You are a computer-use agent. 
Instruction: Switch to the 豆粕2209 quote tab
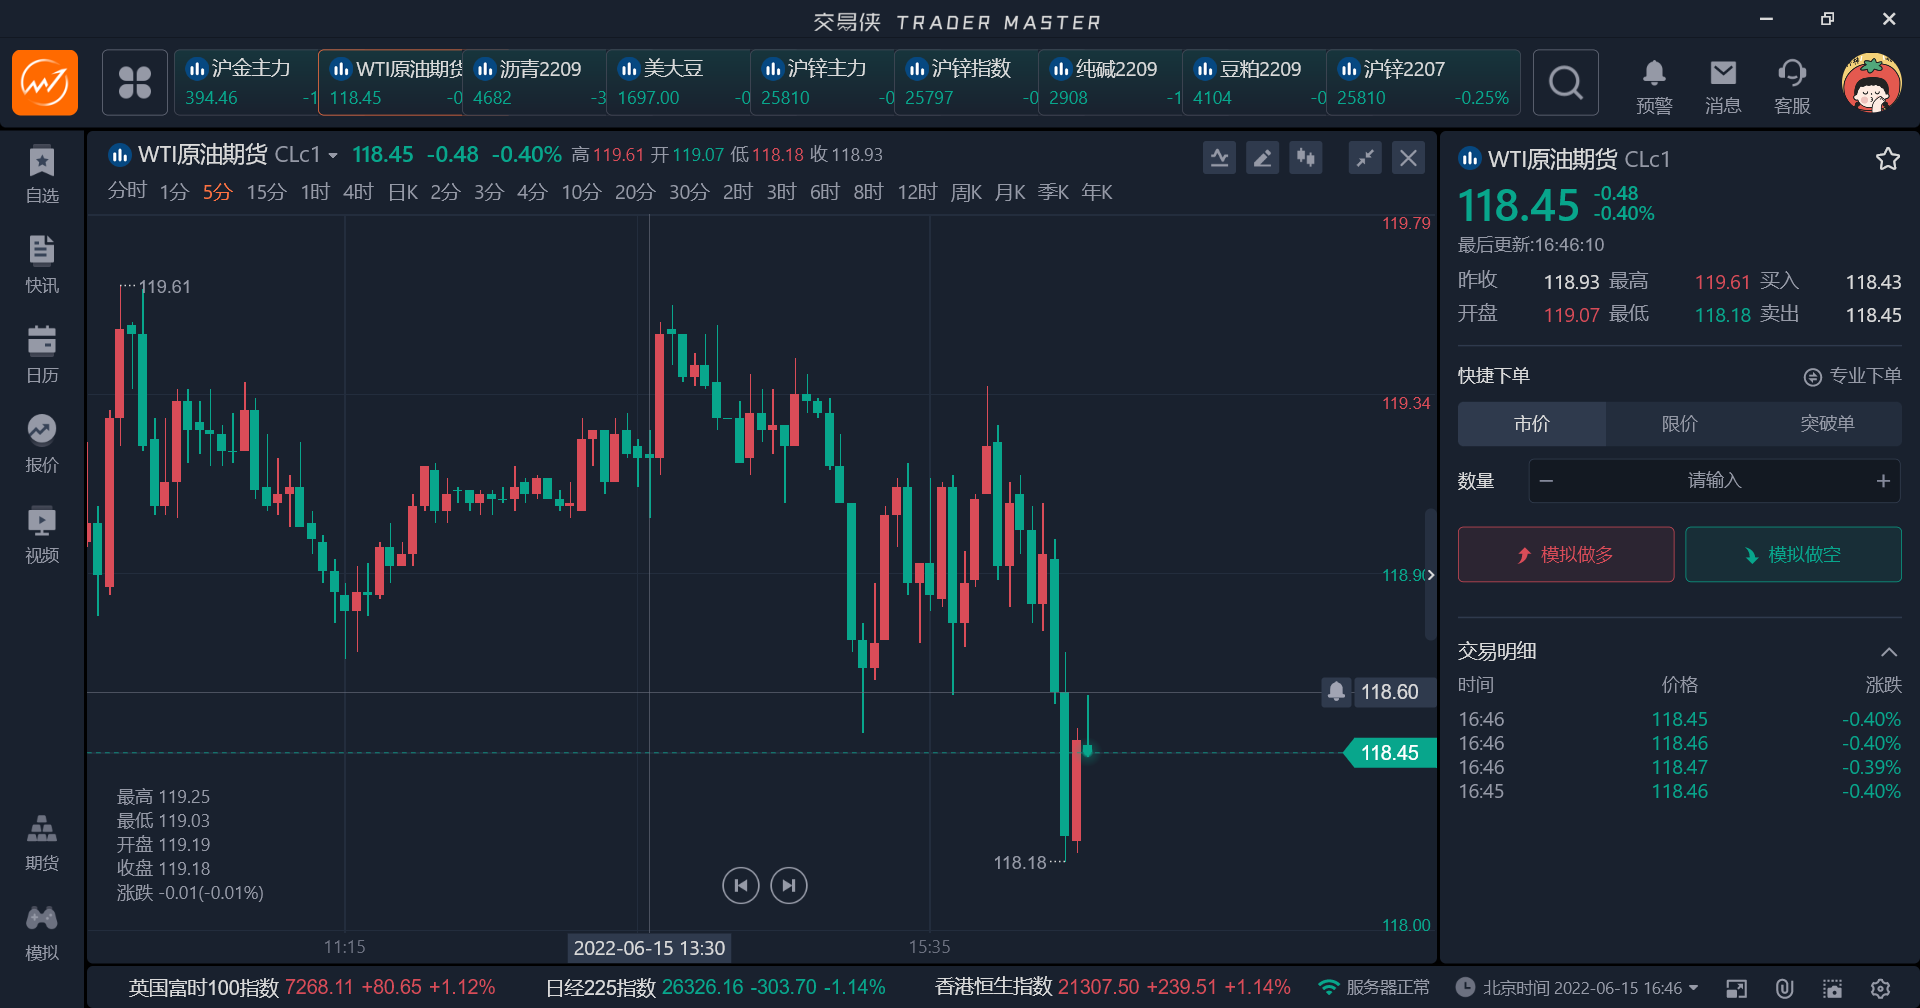tap(1255, 83)
